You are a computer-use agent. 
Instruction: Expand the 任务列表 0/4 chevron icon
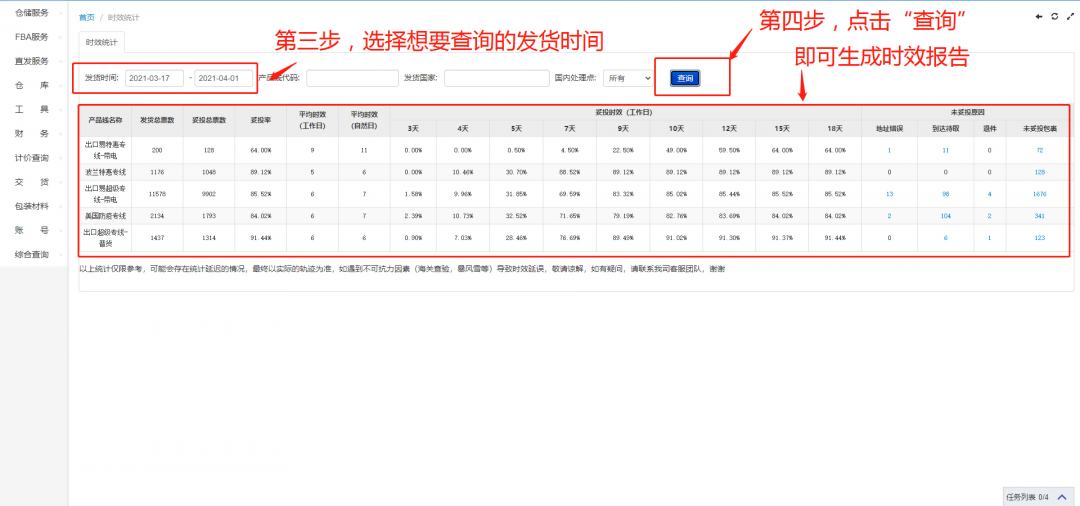[1061, 496]
